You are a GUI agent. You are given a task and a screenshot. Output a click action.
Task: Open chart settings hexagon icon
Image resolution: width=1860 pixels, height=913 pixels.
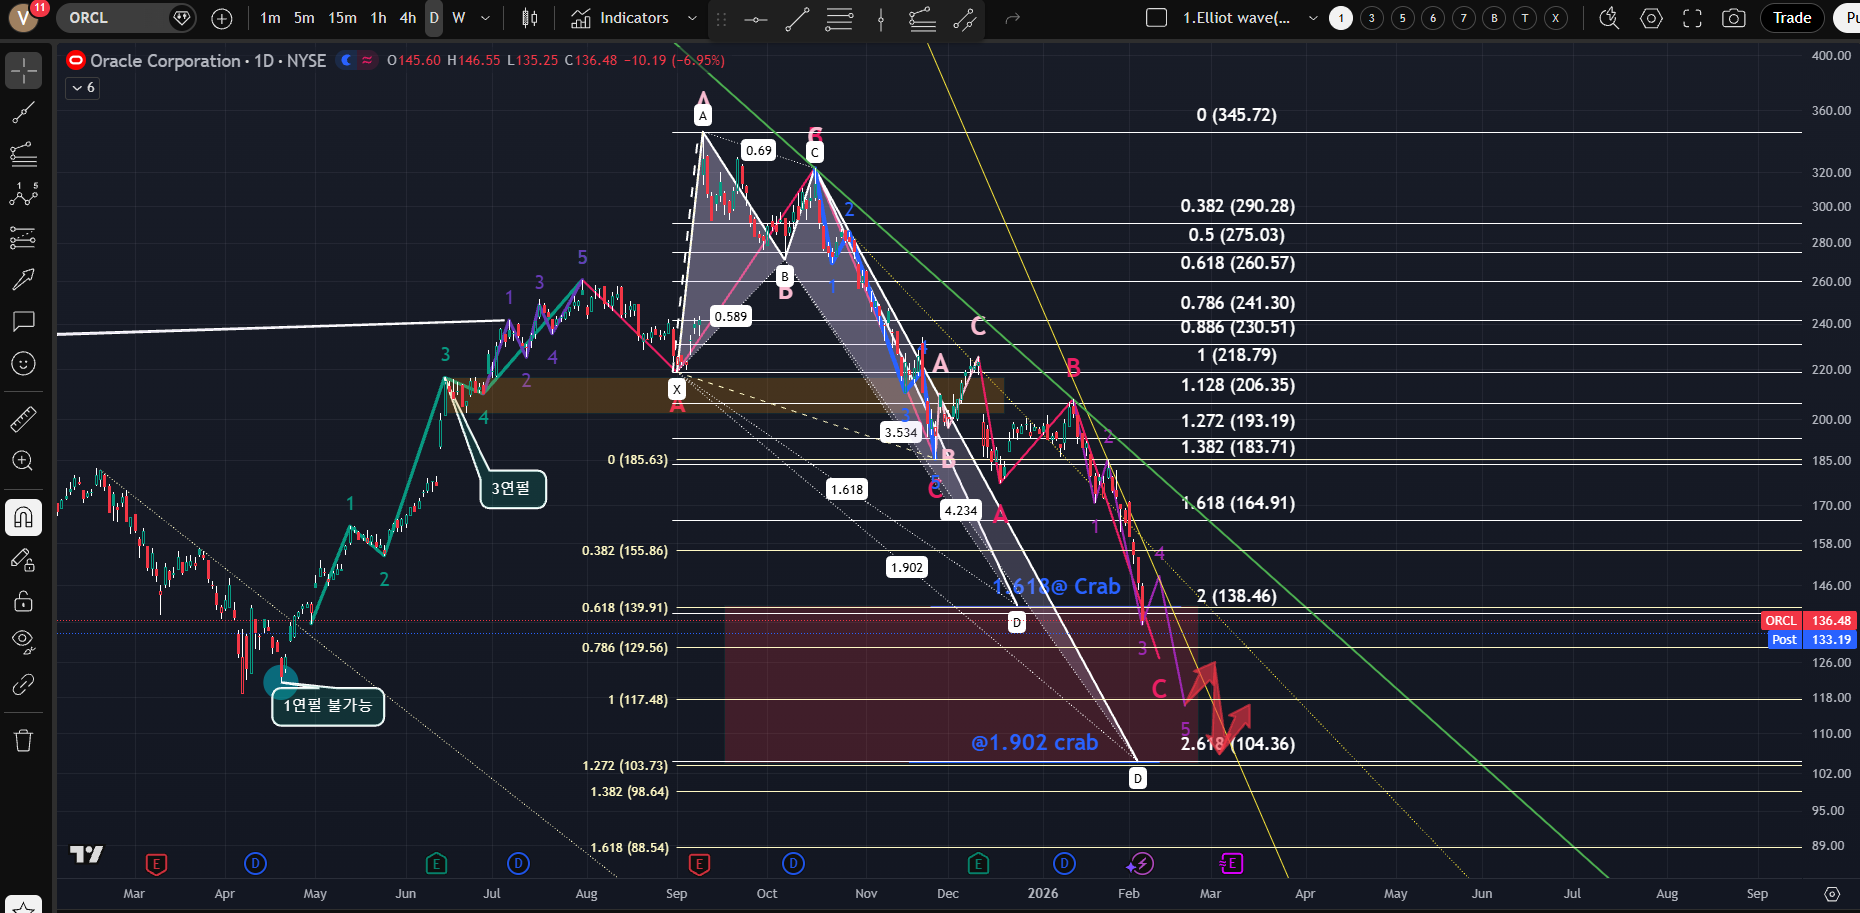tap(1651, 18)
